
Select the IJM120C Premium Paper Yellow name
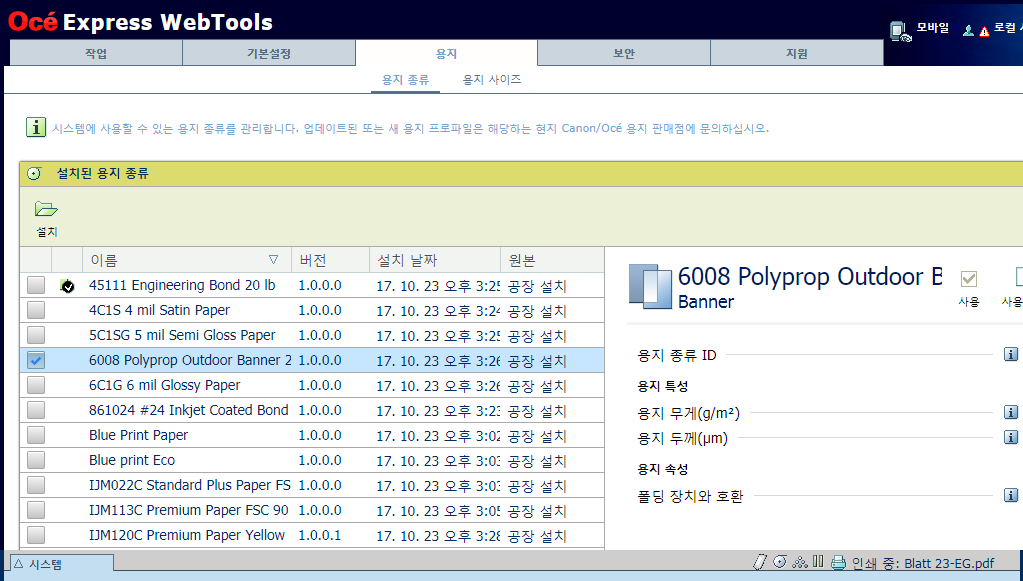pos(187,535)
